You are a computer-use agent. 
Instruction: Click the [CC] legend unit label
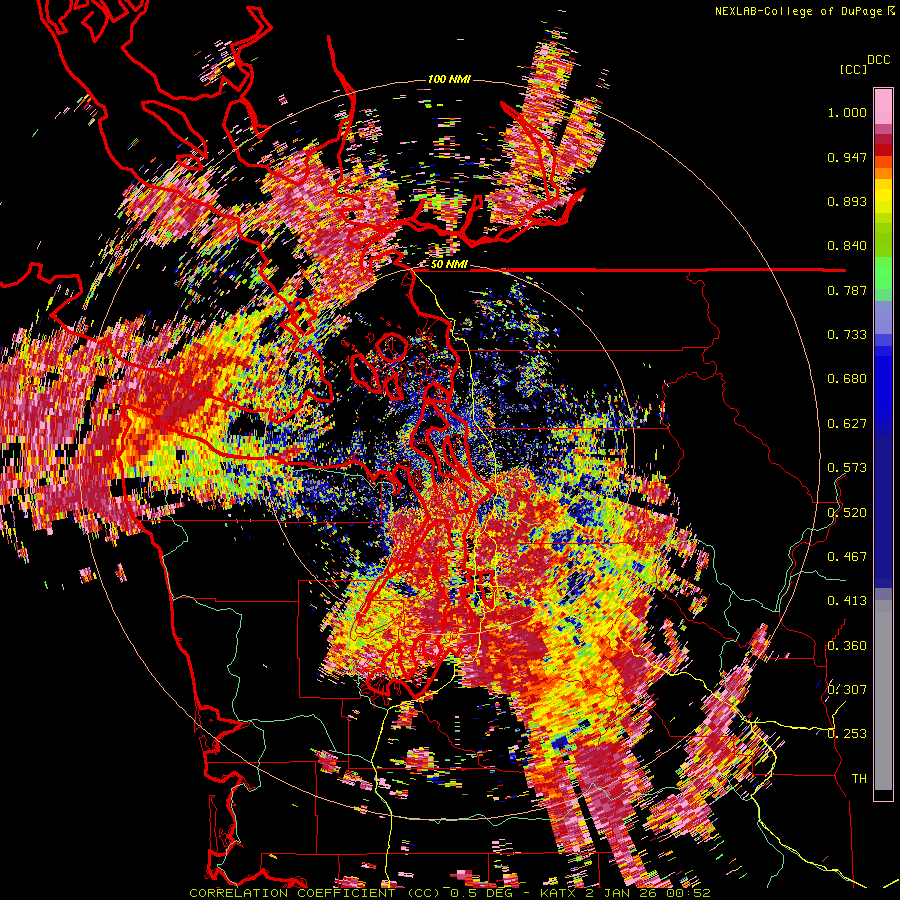853,69
